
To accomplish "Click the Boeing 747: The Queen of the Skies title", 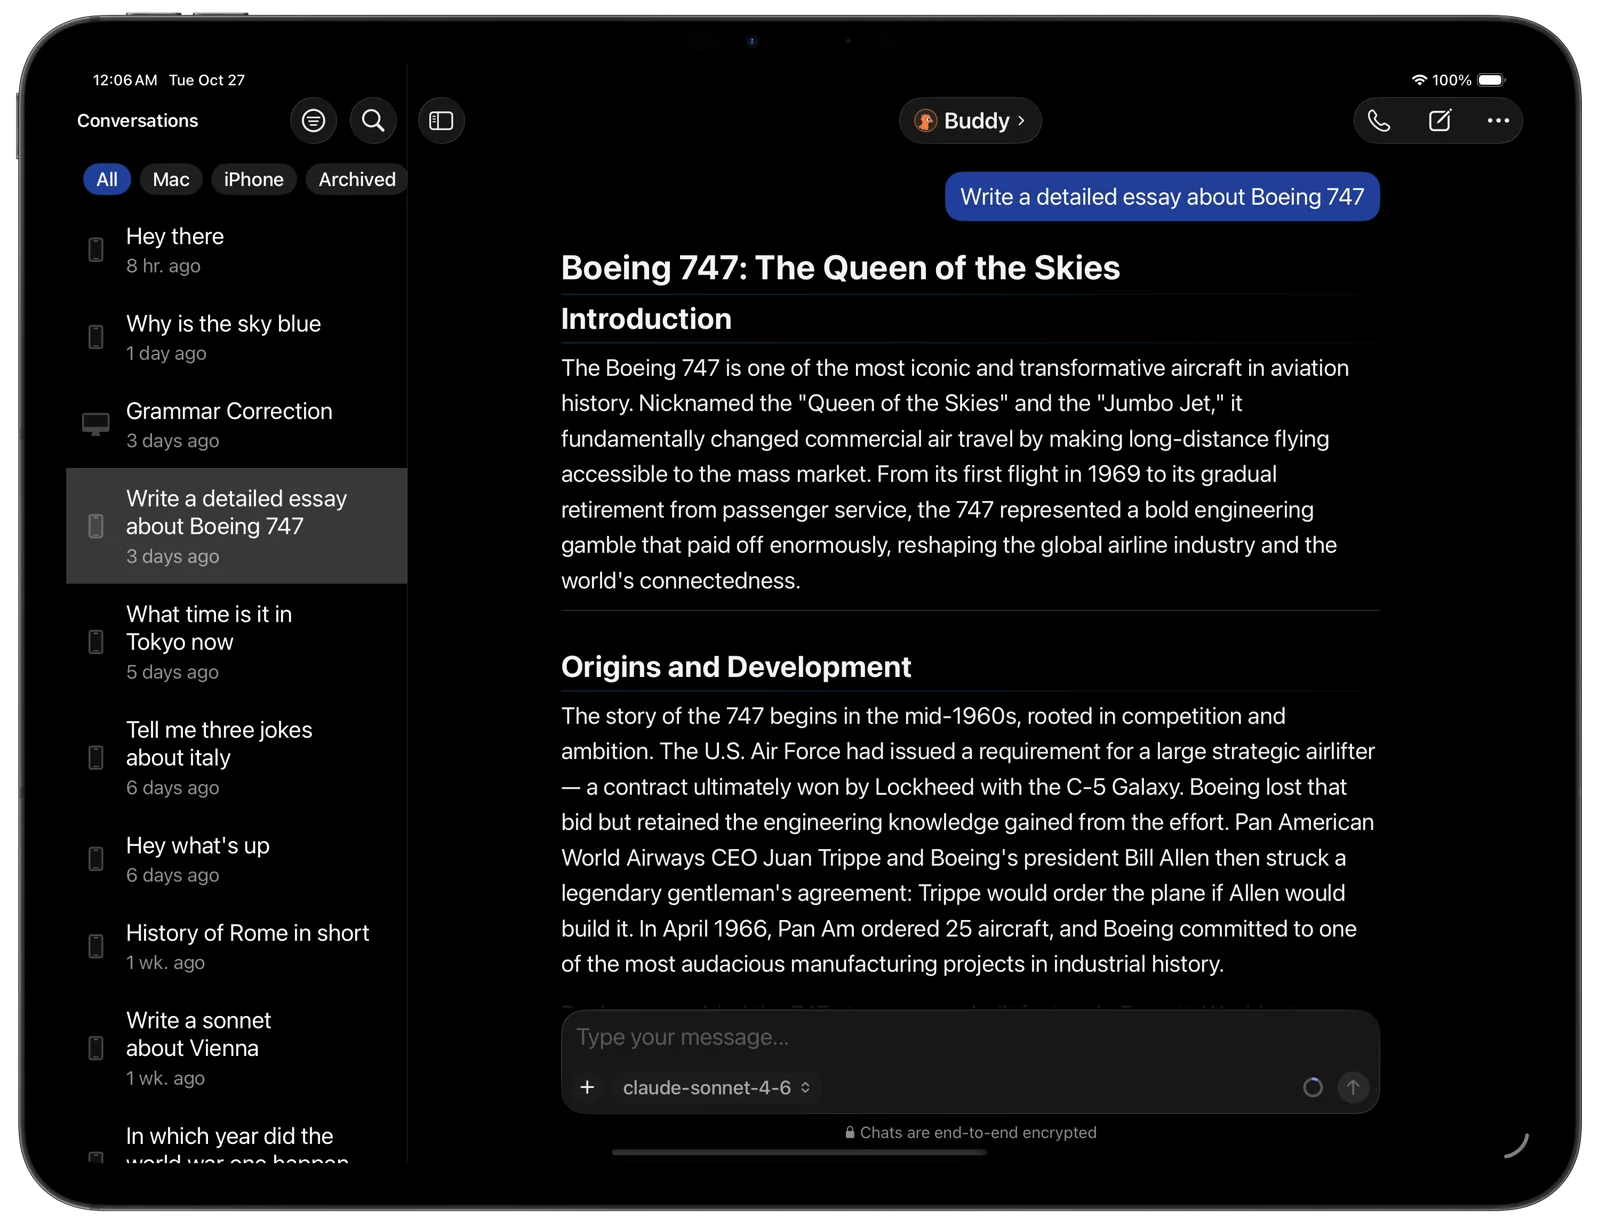I will click(840, 268).
